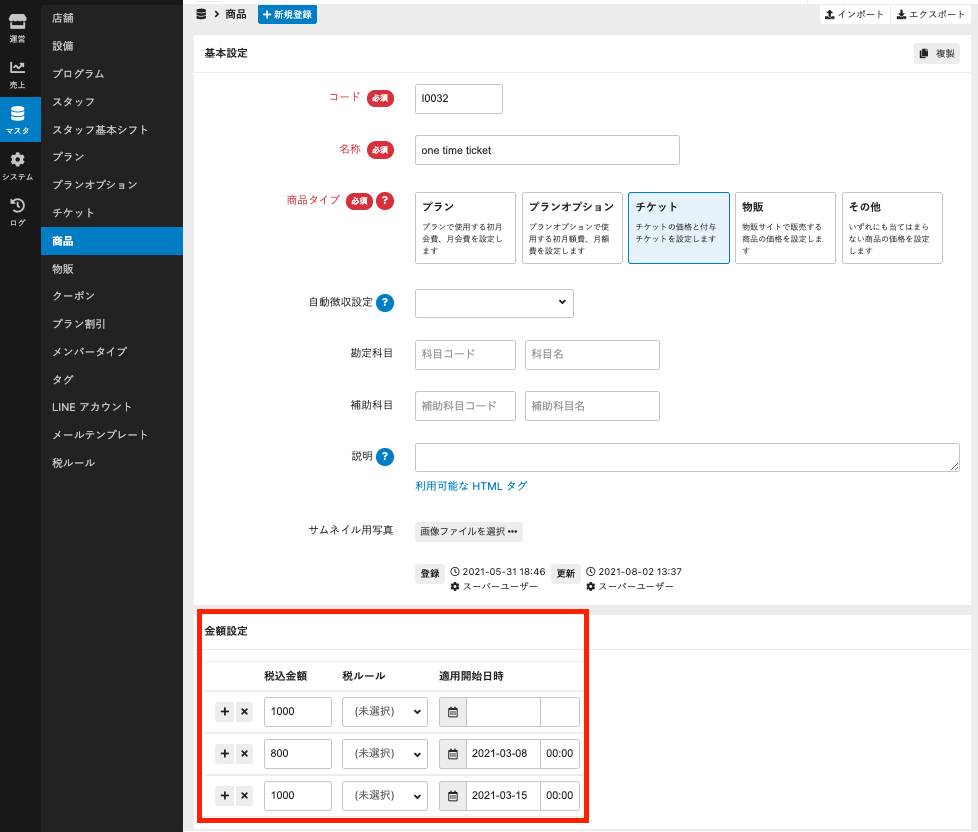Image resolution: width=978 pixels, height=832 pixels.
Task: Click the 複製 duplicate button
Action: click(936, 54)
